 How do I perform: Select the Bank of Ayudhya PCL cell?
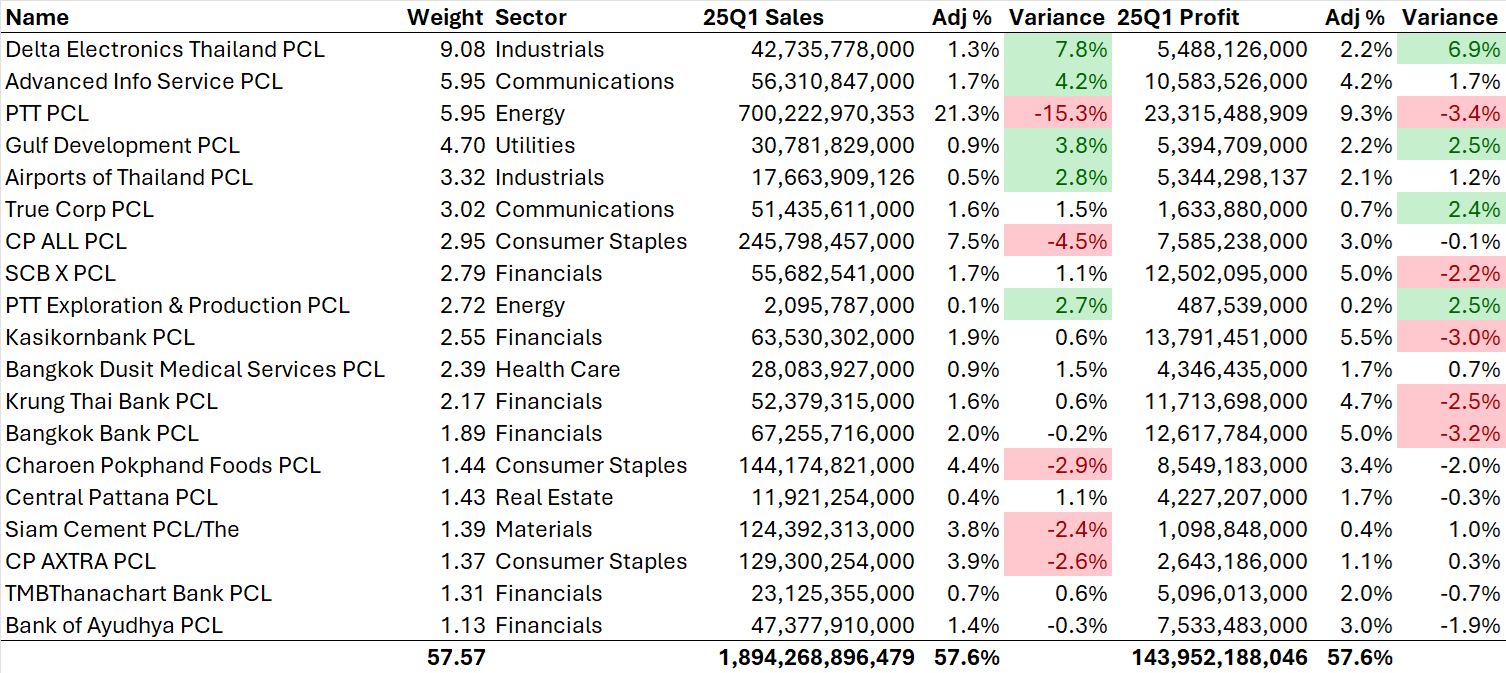pos(114,625)
